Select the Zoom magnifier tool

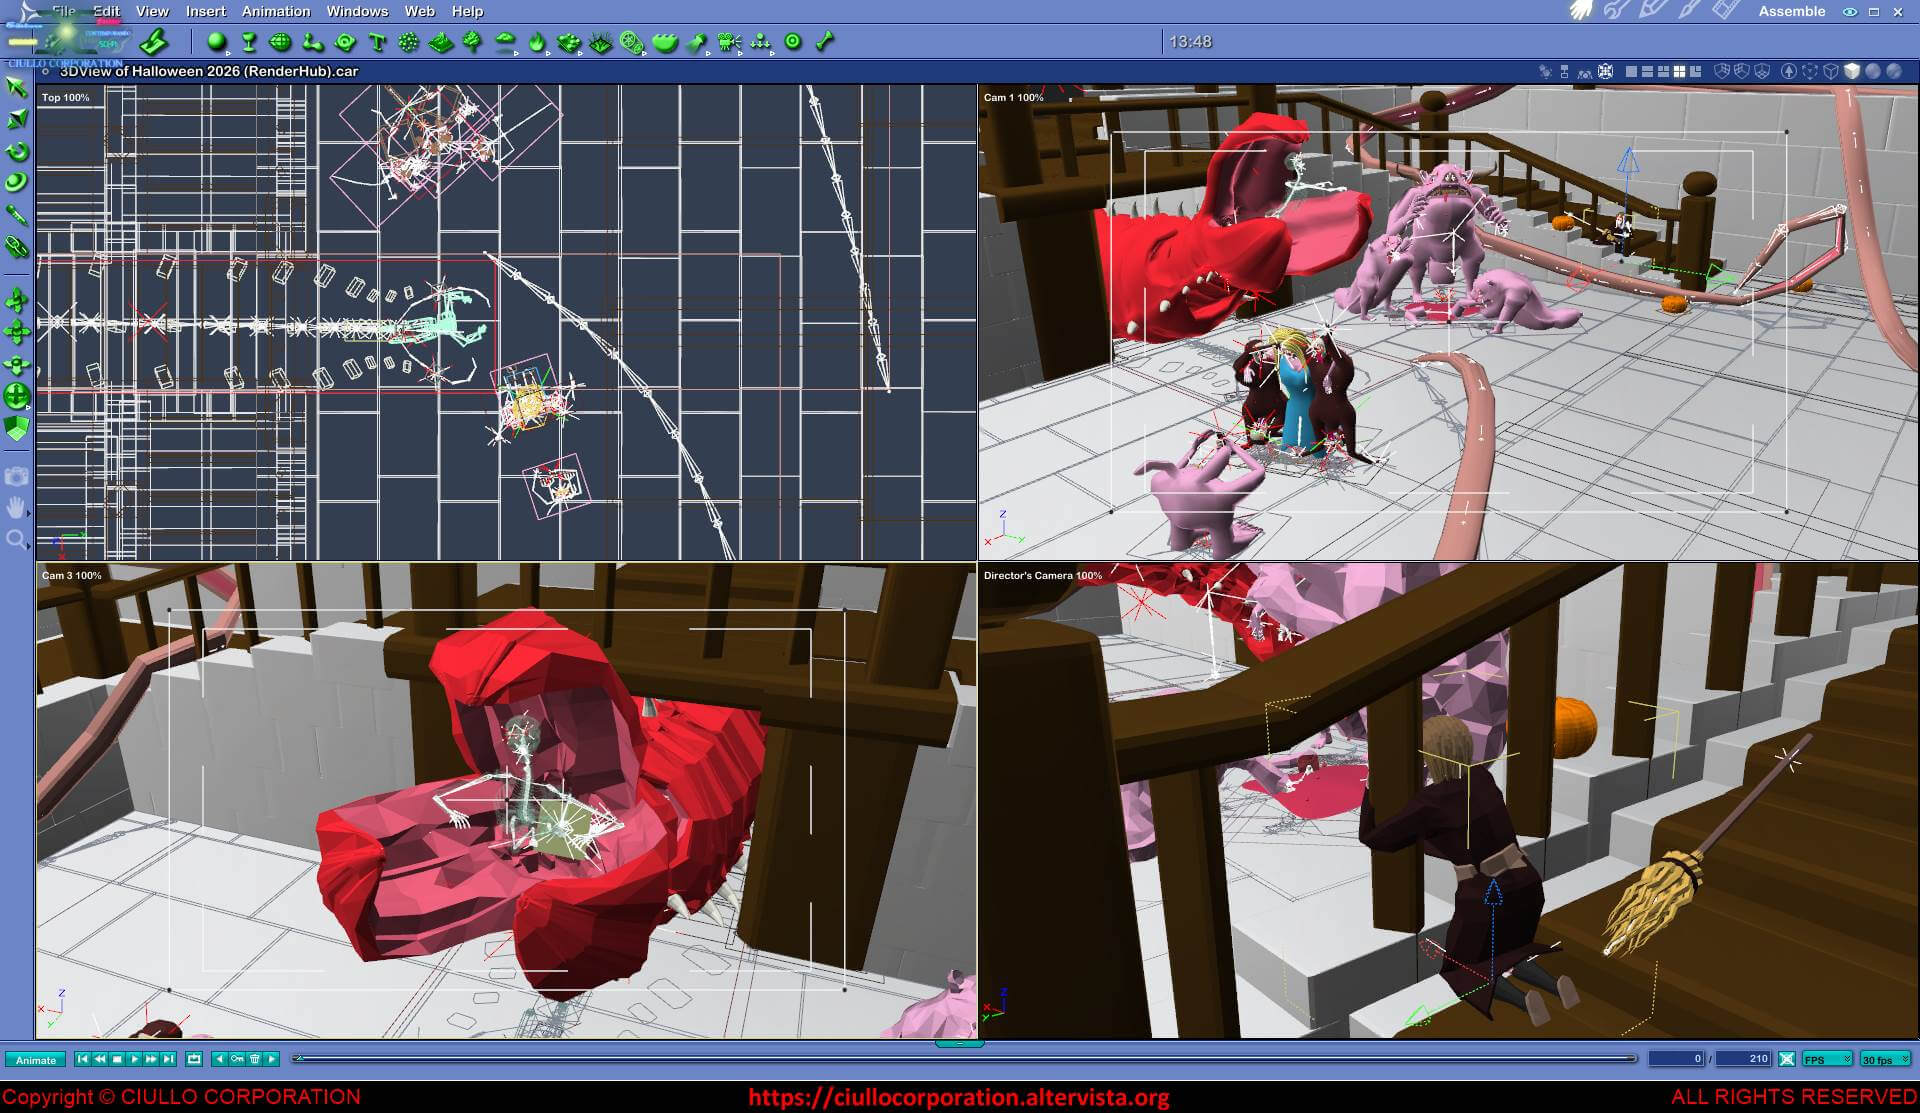pyautogui.click(x=17, y=540)
